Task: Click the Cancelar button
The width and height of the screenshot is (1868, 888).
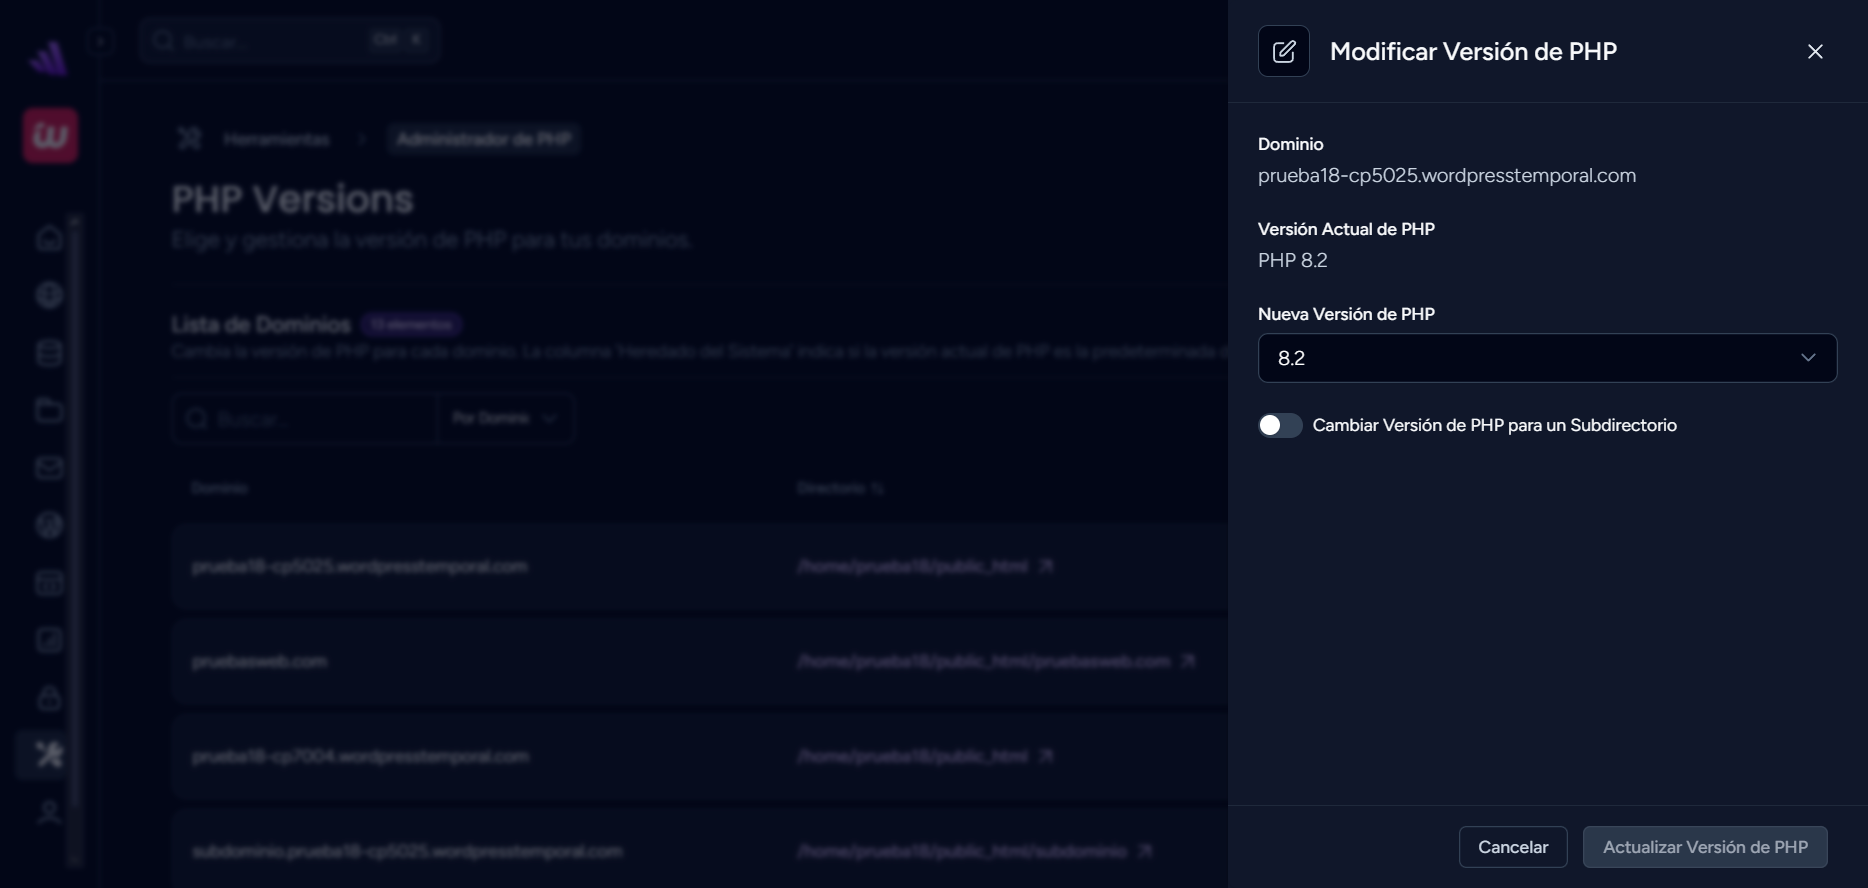Action: (1512, 847)
